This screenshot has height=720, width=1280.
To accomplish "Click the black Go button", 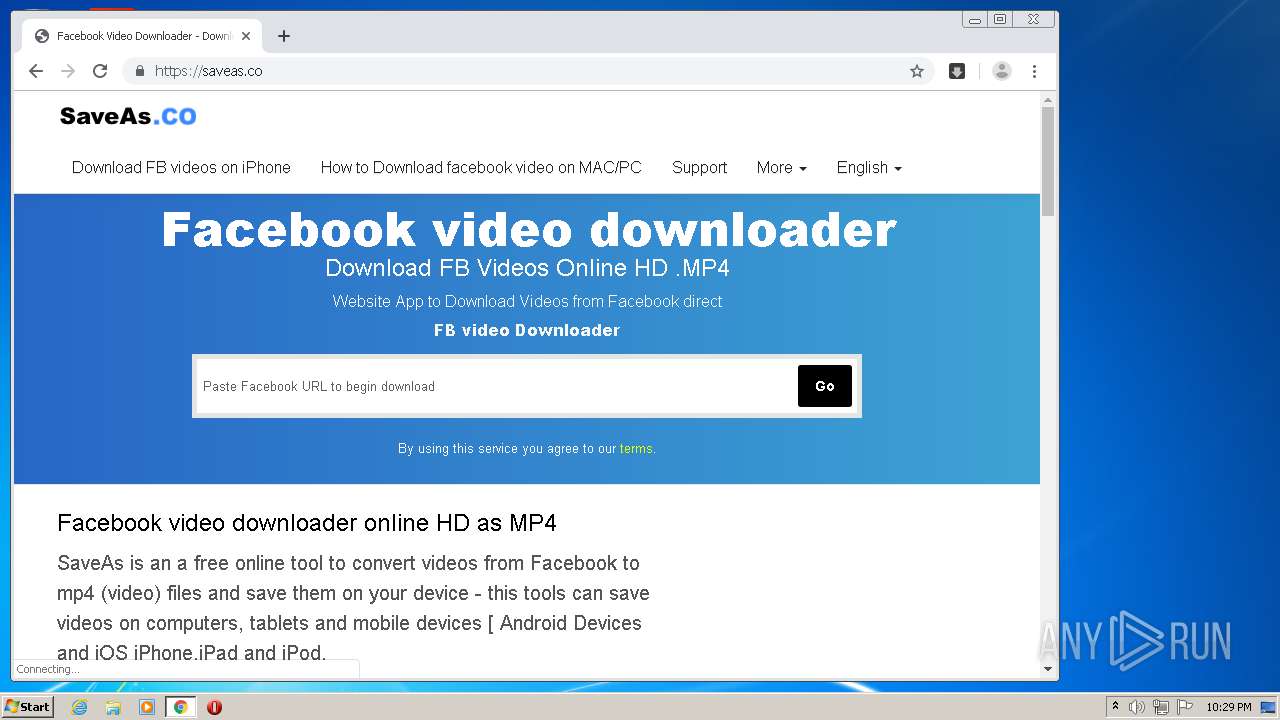I will pyautogui.click(x=825, y=386).
